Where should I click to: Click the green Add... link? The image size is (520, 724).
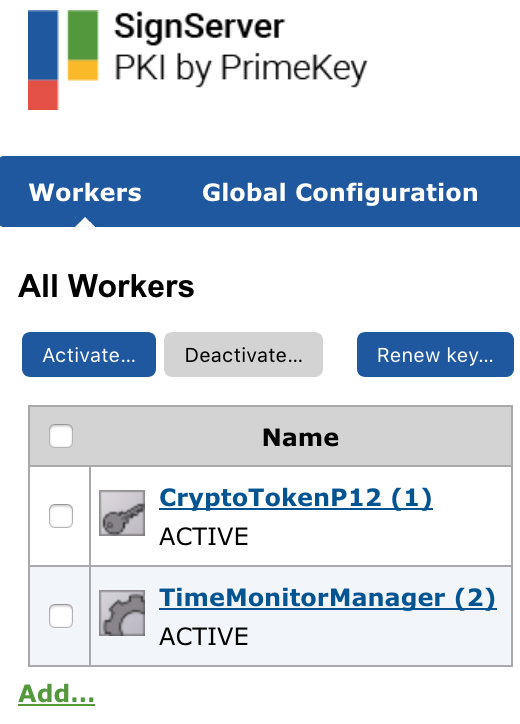(56, 694)
